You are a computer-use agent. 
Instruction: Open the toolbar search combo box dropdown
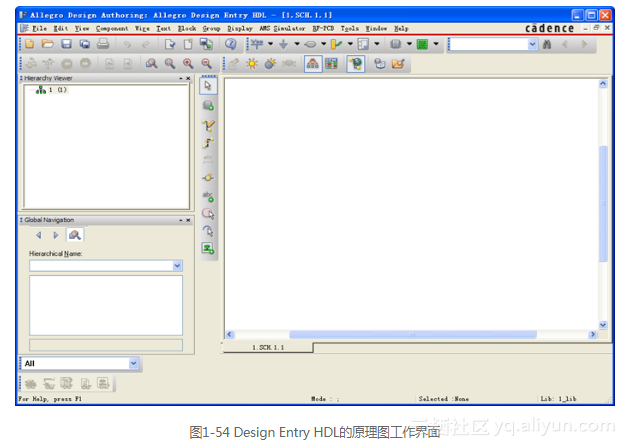click(533, 44)
